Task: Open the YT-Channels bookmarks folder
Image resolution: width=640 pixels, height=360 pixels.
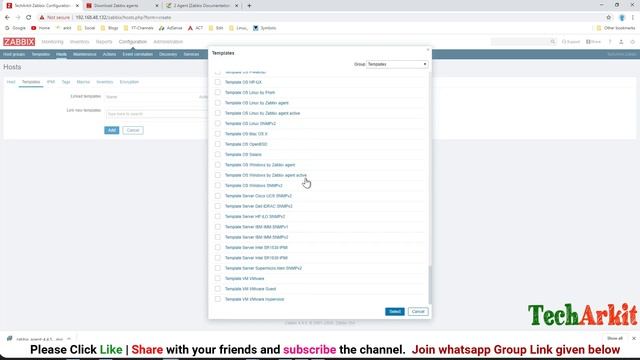Action: (138, 28)
